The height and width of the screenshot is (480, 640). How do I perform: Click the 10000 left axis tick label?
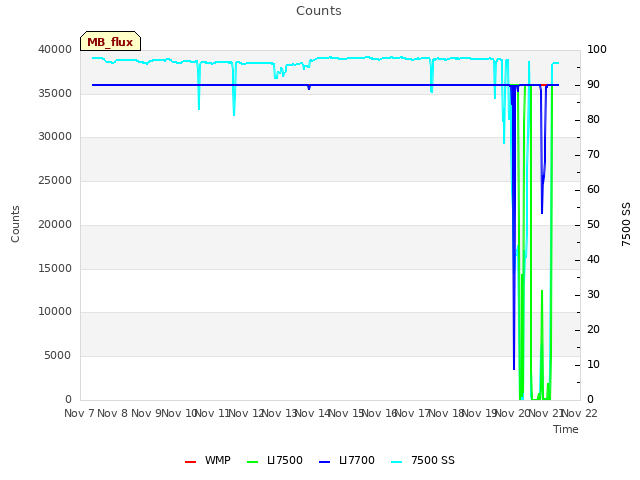point(55,311)
